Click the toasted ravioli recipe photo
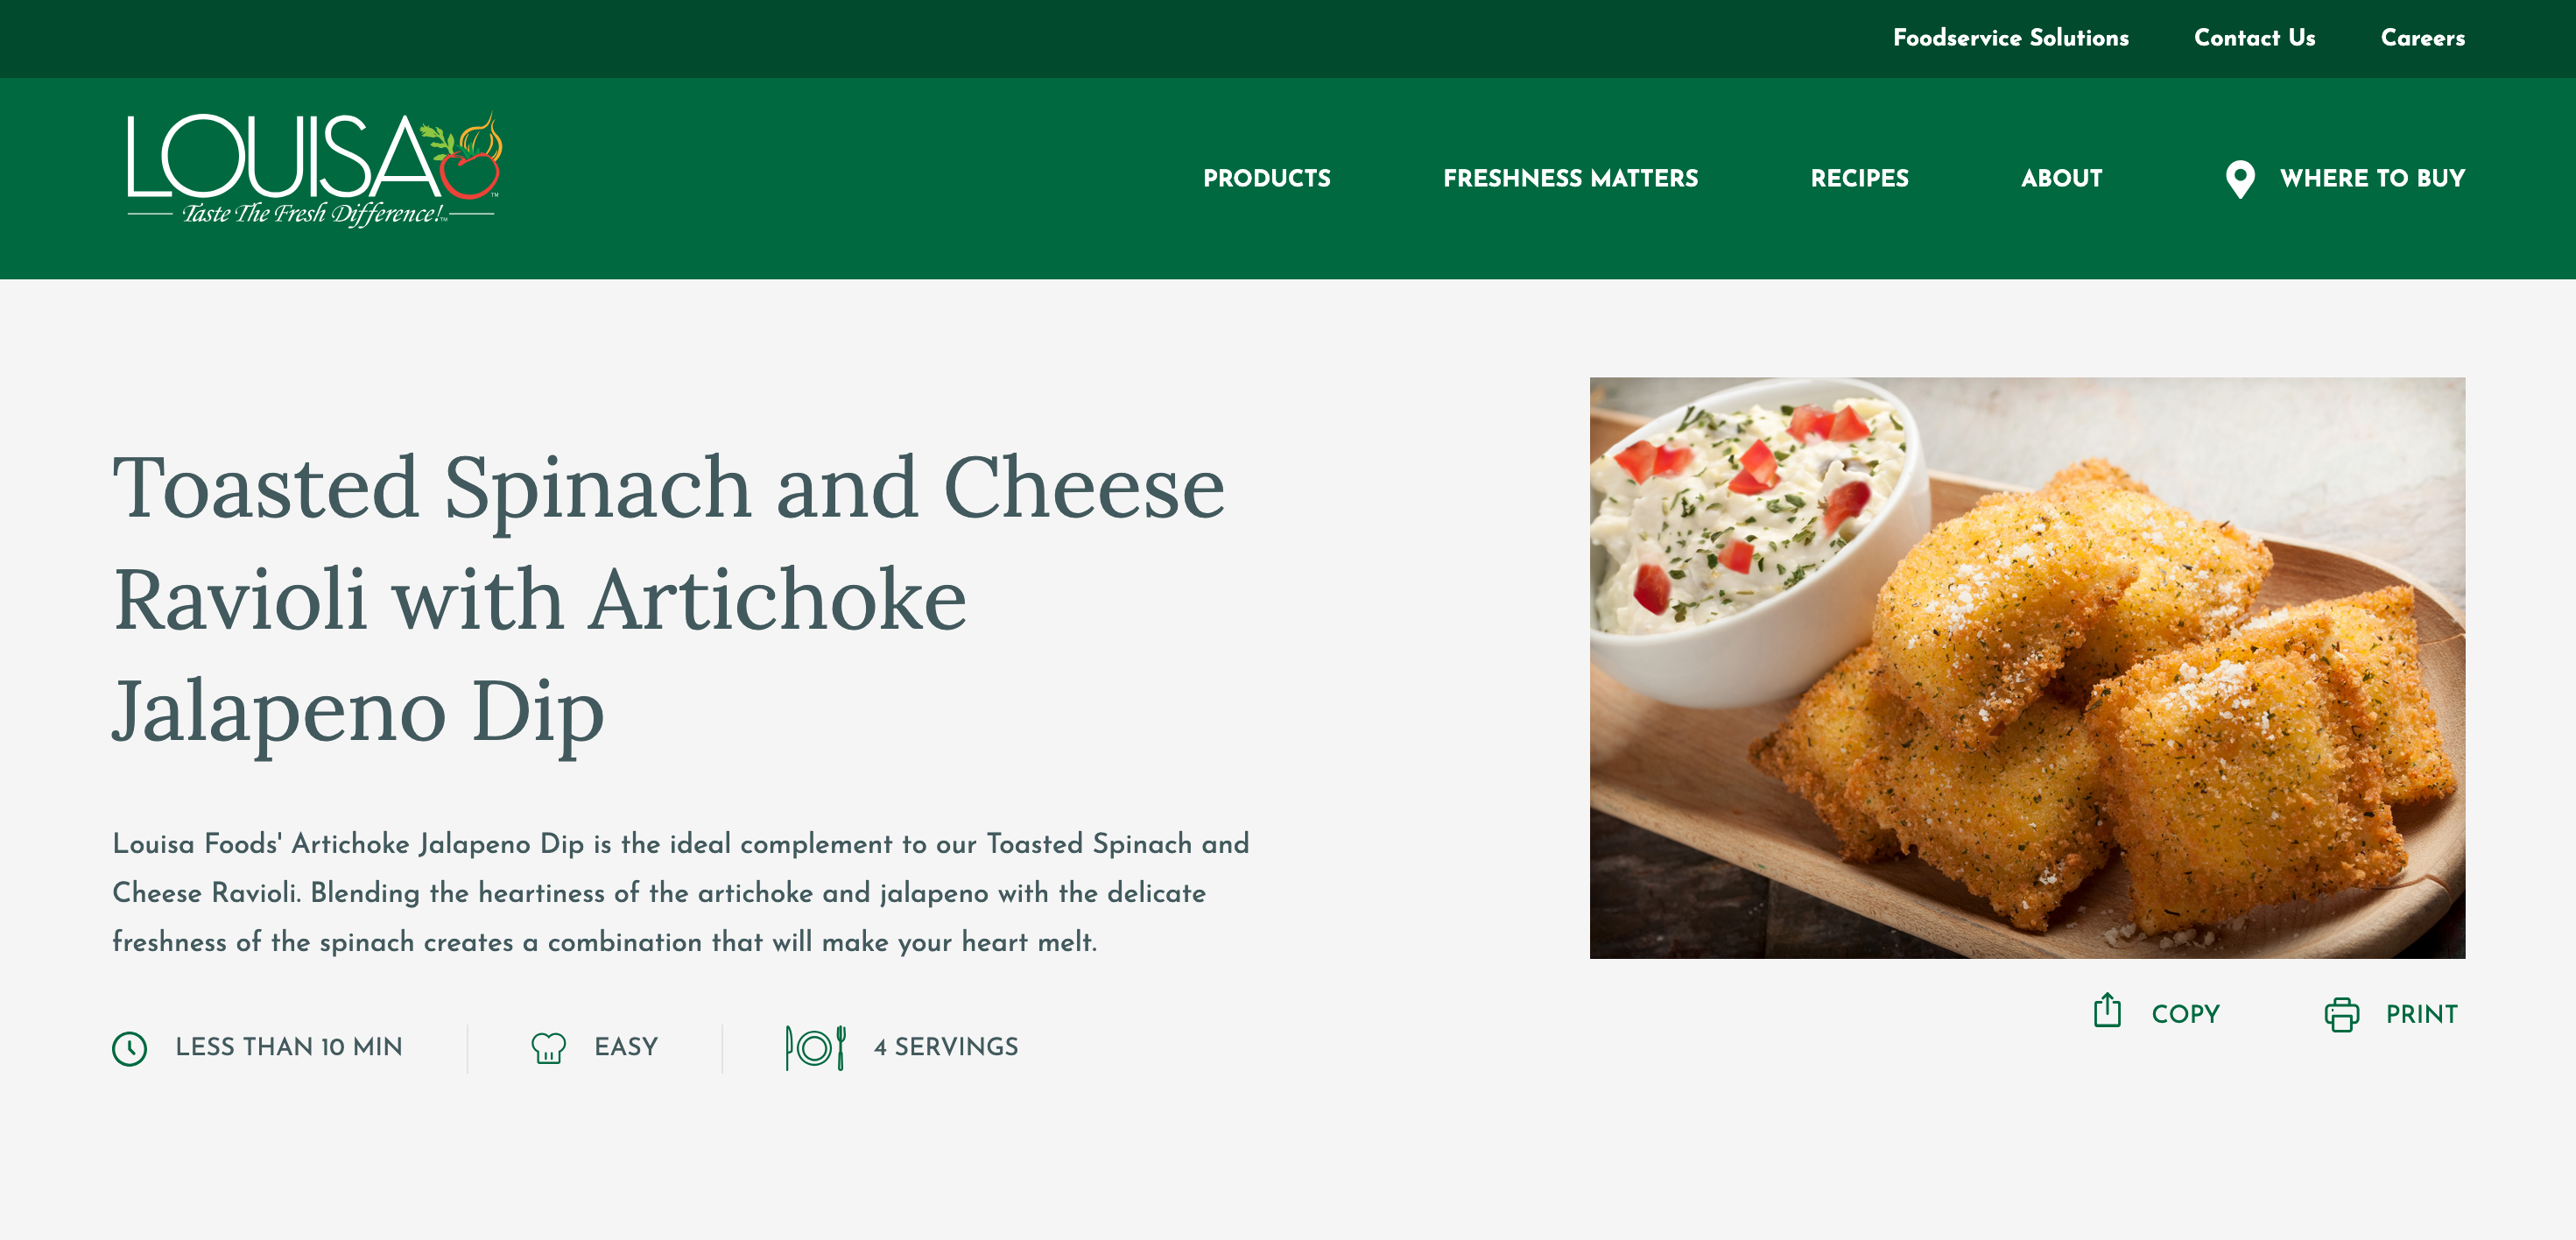The width and height of the screenshot is (2576, 1240). click(2027, 667)
